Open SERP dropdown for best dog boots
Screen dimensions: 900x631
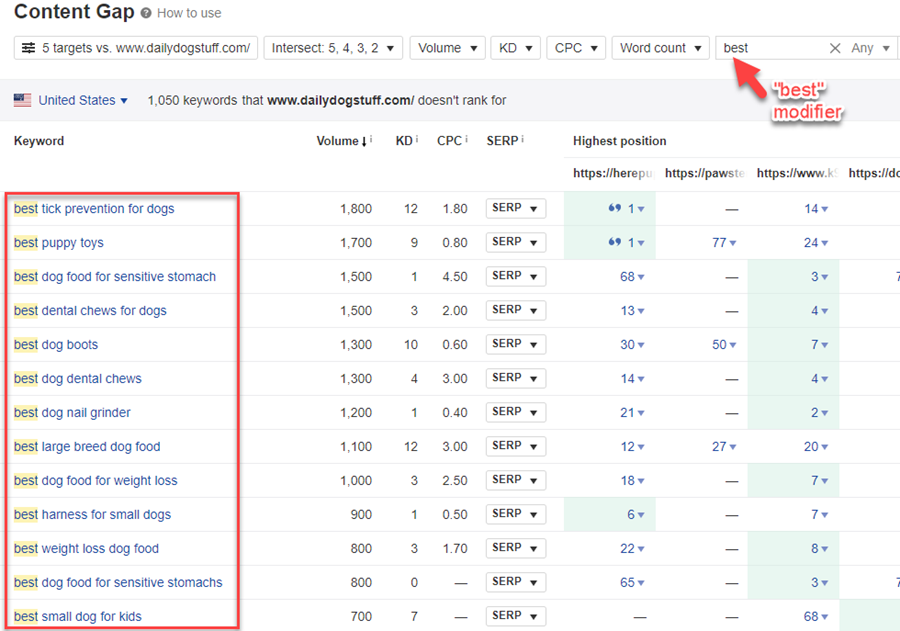click(515, 344)
